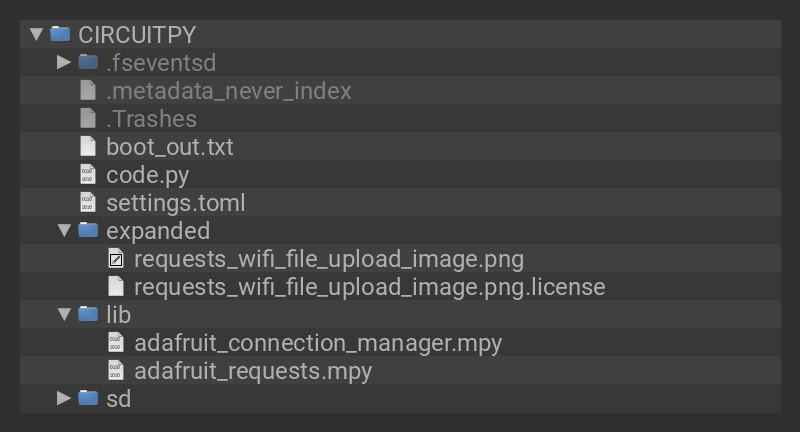Click the CIRCUITPY folder icon
Screen dimensions: 800x432
coord(60,34)
